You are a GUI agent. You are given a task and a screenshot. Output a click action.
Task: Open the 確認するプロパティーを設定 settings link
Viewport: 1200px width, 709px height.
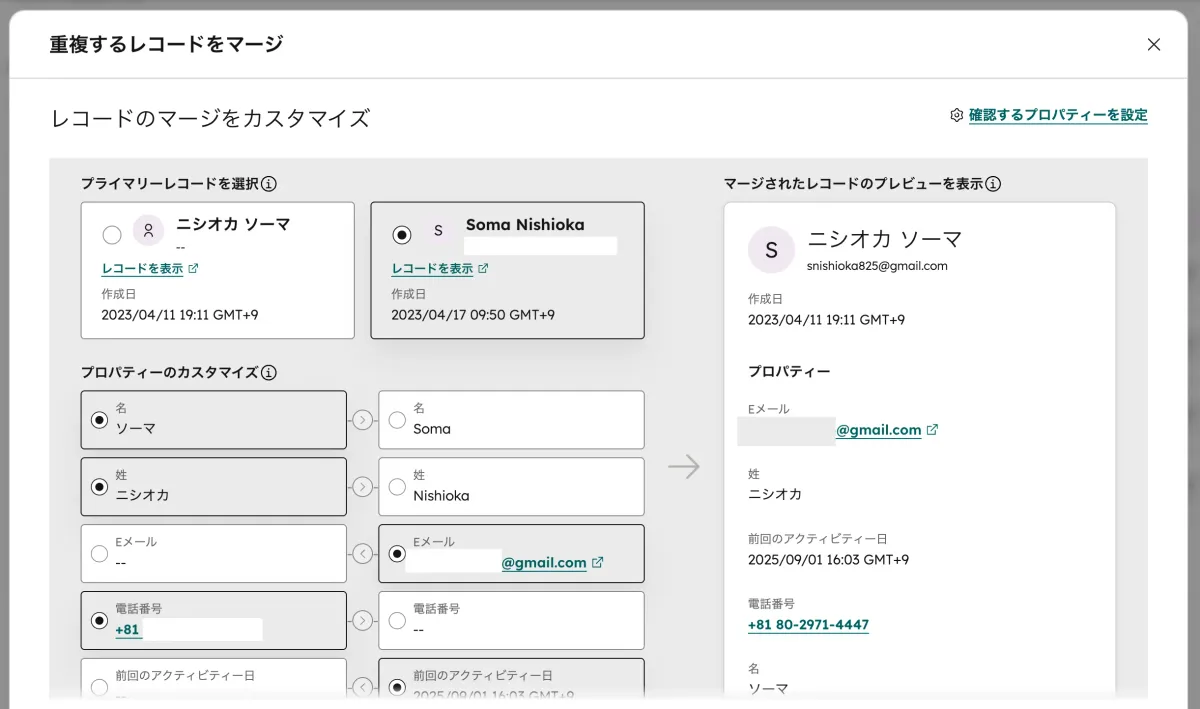point(1058,116)
